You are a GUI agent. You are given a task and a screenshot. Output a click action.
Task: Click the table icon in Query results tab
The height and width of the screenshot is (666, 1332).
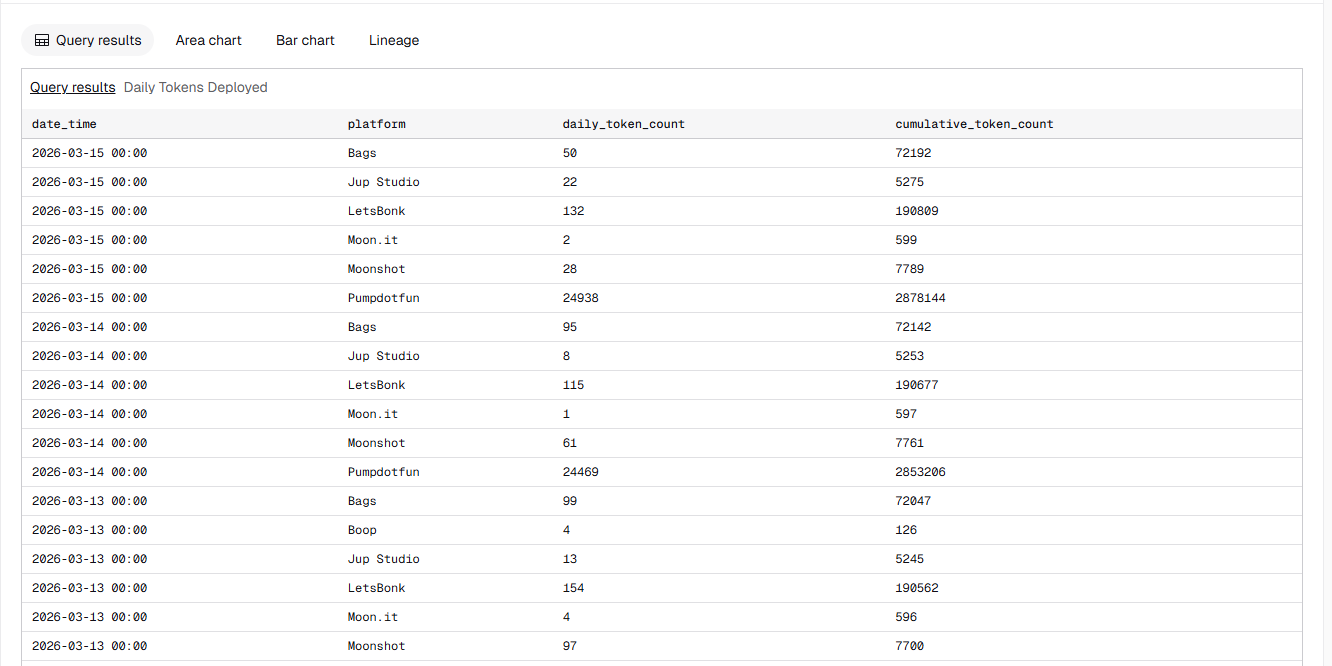point(42,41)
